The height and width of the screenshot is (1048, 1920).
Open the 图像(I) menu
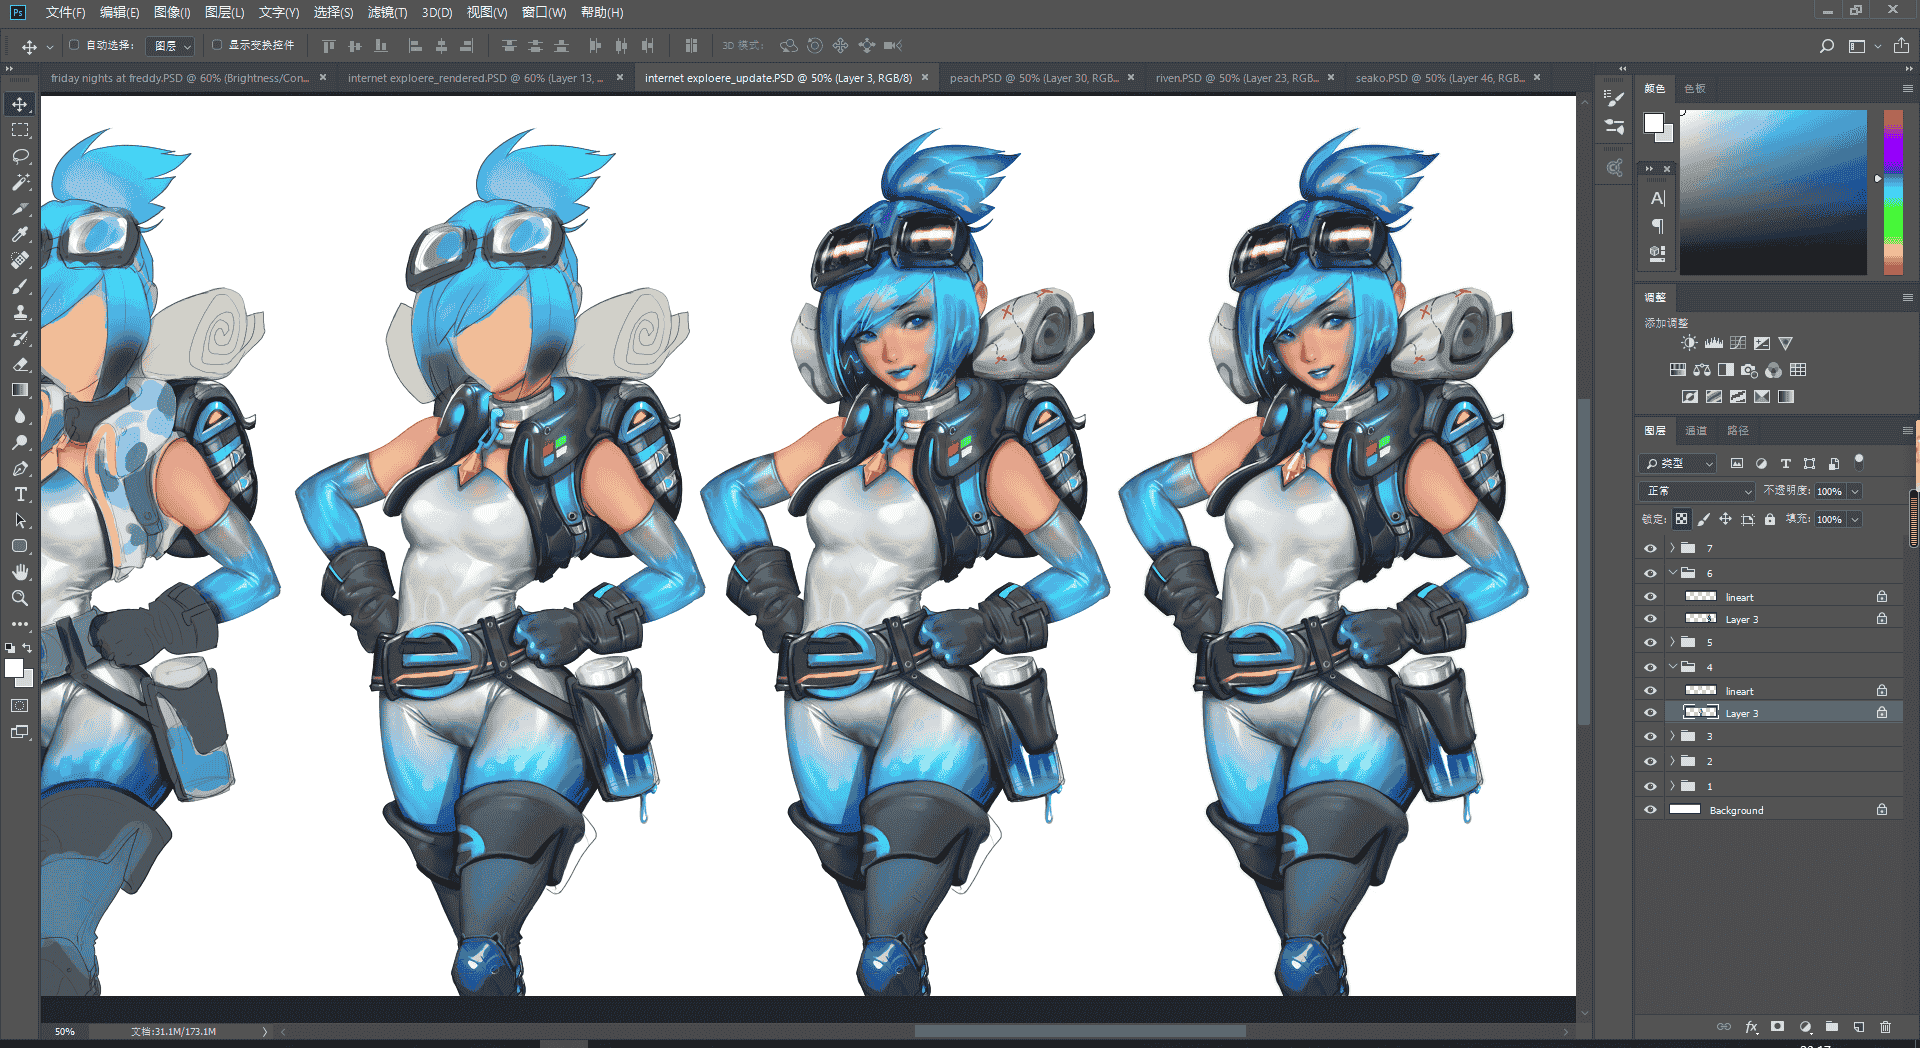(172, 12)
